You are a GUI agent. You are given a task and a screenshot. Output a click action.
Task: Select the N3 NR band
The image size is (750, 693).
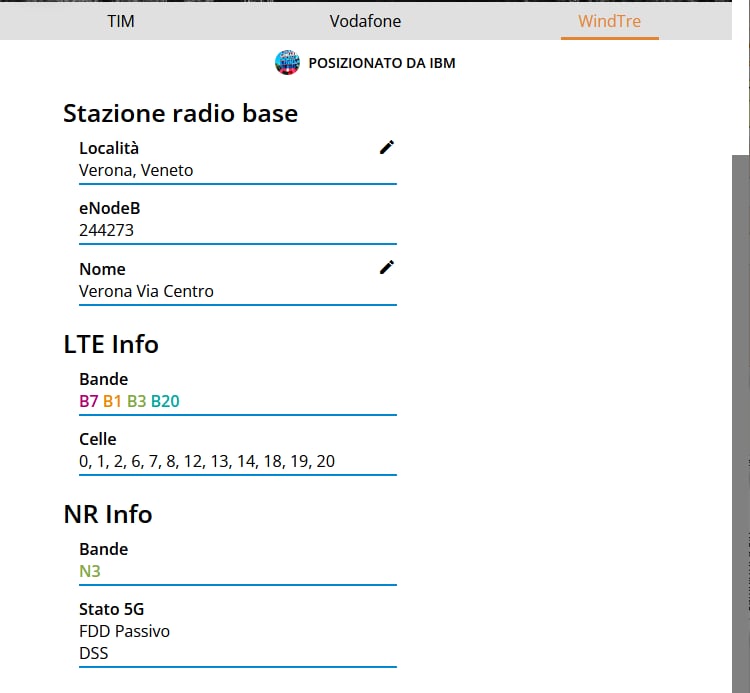coord(90,571)
